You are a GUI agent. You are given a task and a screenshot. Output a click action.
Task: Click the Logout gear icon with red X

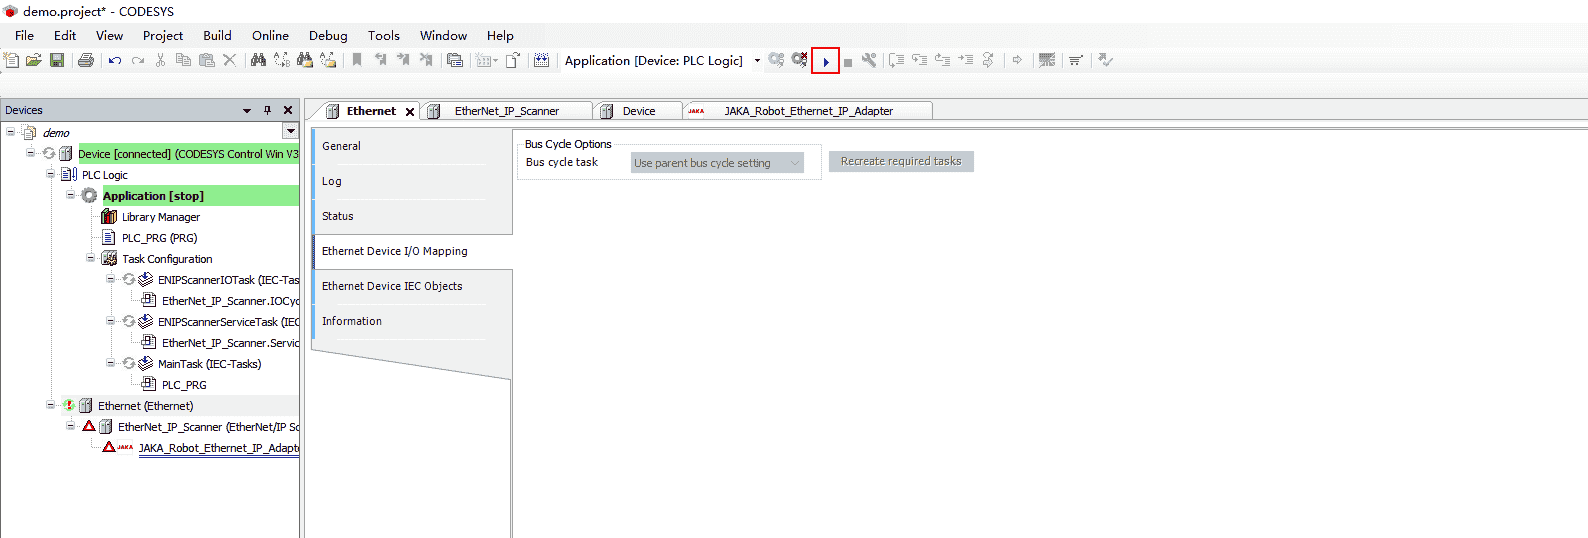point(799,61)
